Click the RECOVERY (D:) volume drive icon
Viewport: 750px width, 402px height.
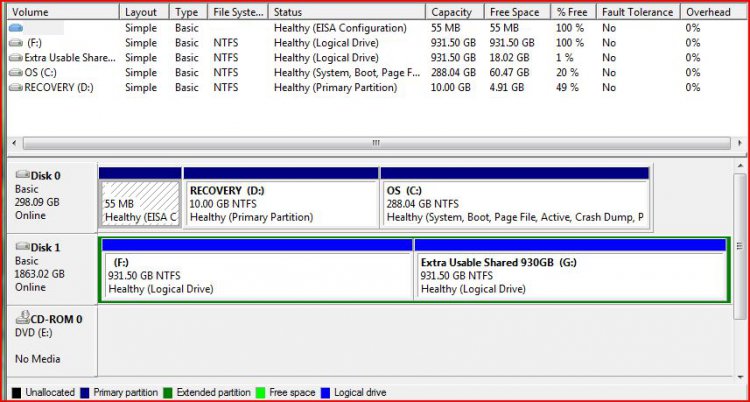(16, 88)
